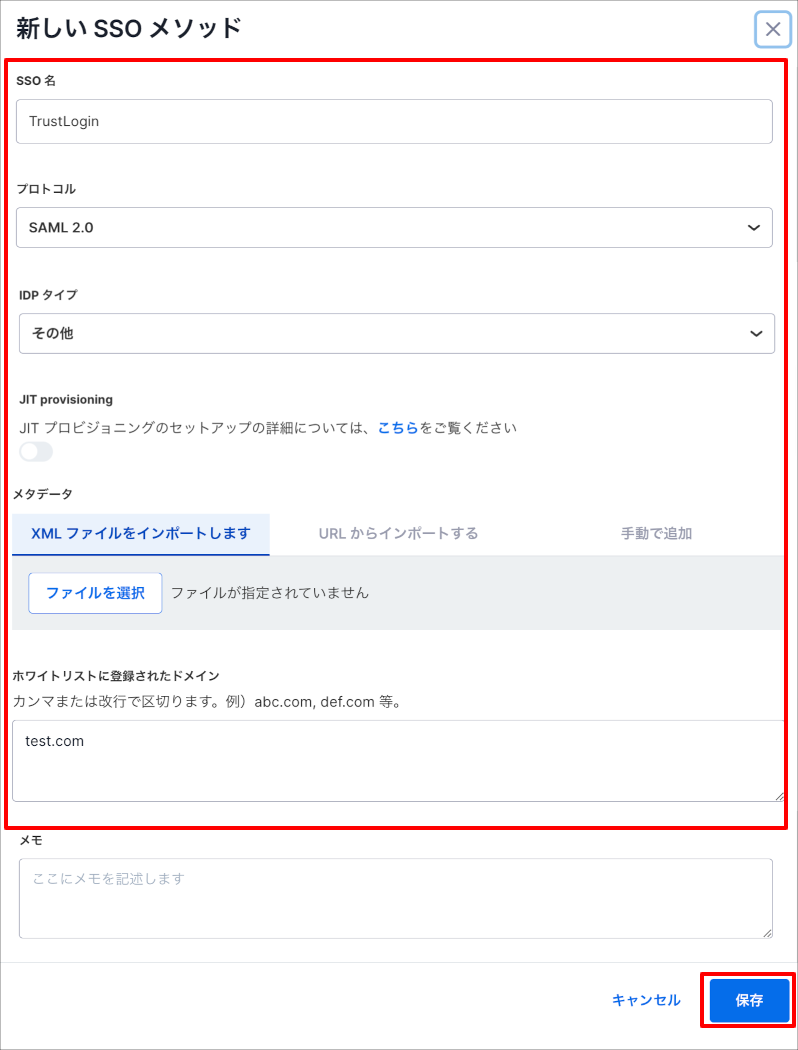This screenshot has width=798, height=1050.
Task: Click the JIT provisioning heading
Action: 66,400
